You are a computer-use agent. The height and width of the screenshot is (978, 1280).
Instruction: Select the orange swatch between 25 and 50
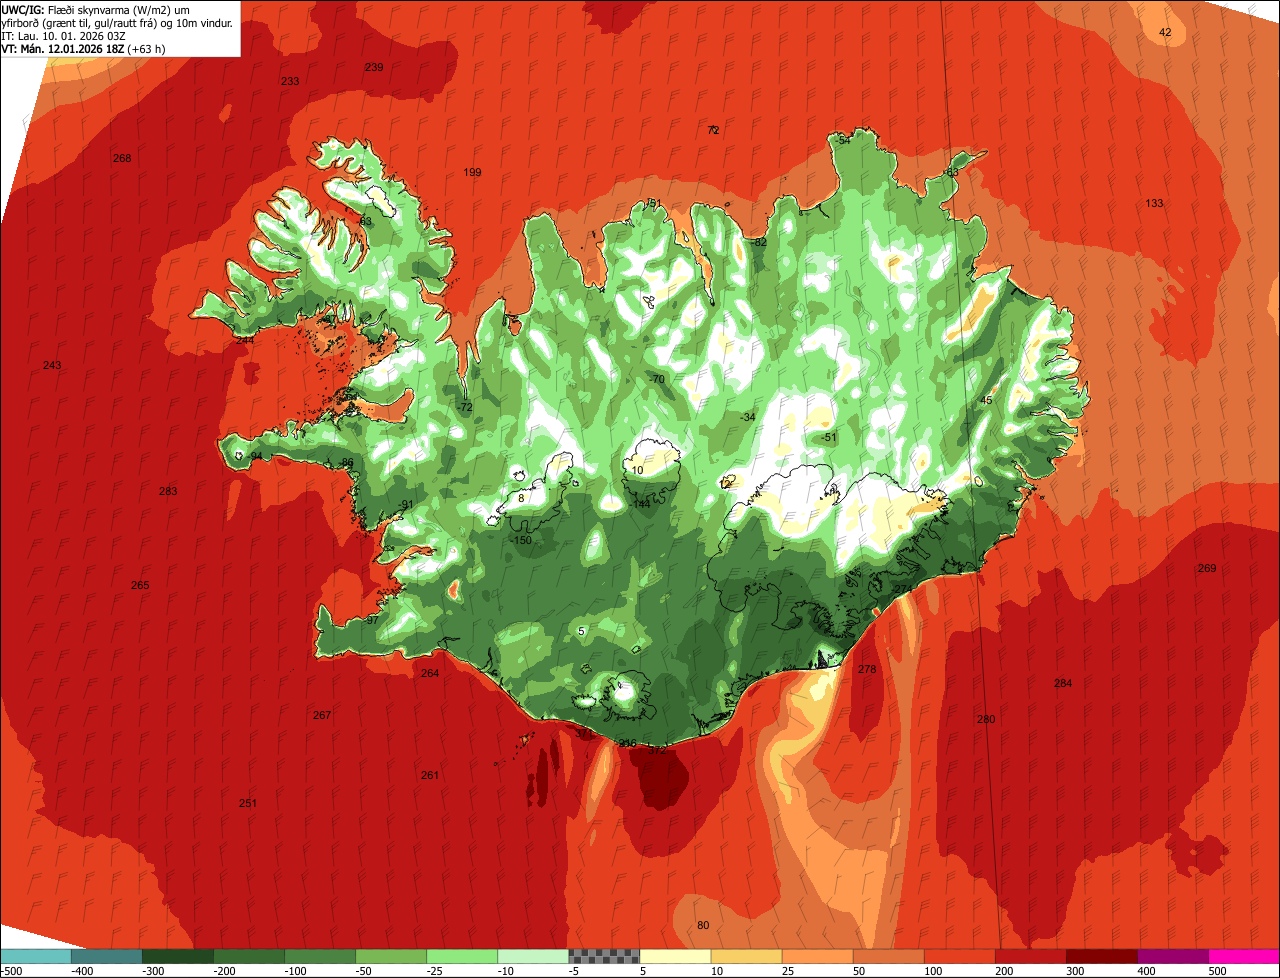817,956
